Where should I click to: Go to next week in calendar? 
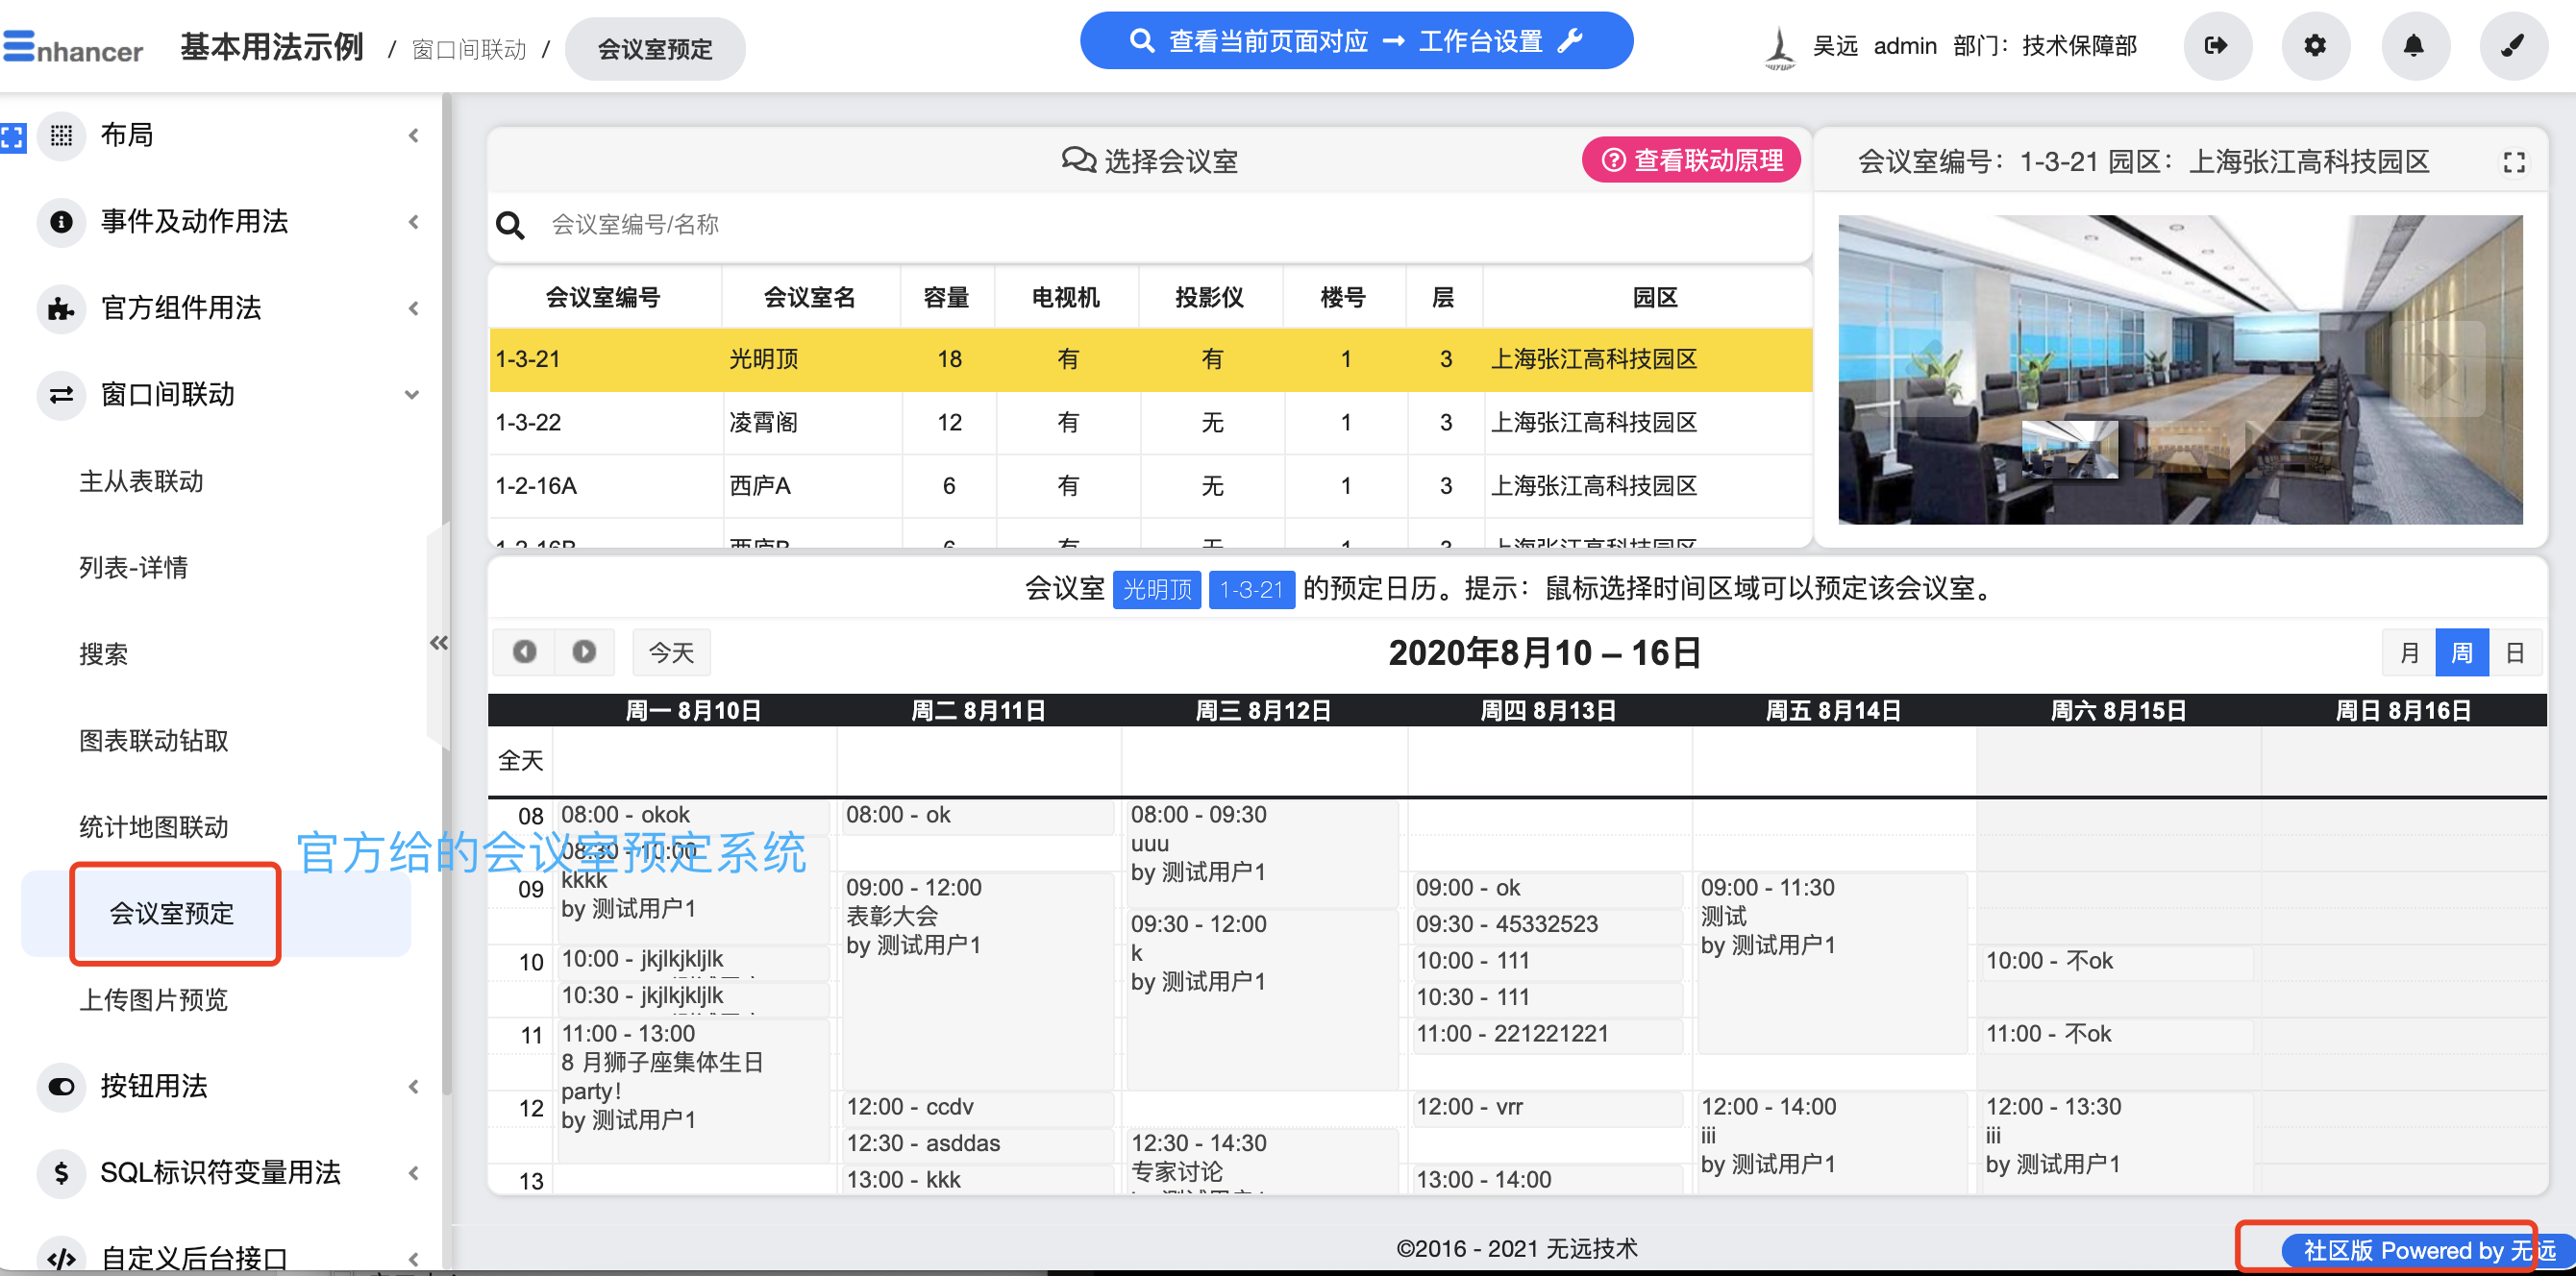click(584, 652)
